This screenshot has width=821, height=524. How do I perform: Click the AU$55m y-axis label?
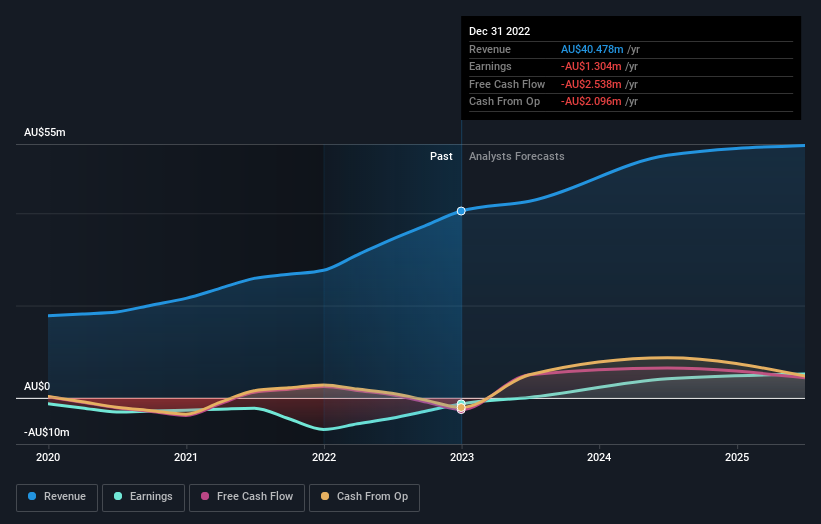click(x=45, y=132)
